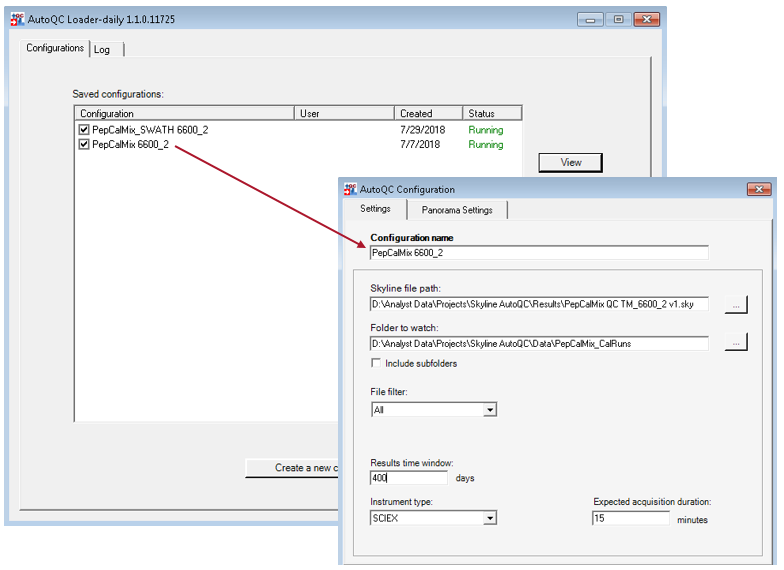Click the Results time window field
Screen dimensions: 784x570
pos(409,478)
